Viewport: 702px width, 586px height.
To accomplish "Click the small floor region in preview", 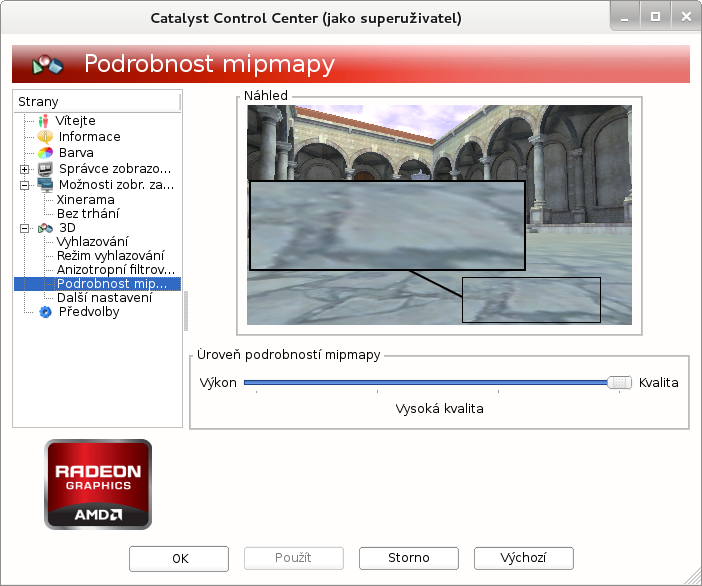I will 531,300.
